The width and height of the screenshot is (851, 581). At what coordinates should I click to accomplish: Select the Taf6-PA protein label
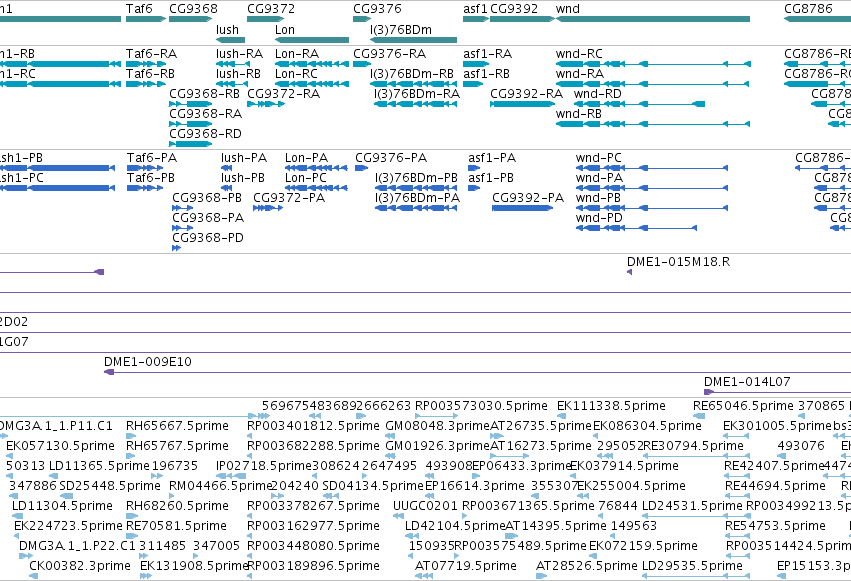pos(152,158)
